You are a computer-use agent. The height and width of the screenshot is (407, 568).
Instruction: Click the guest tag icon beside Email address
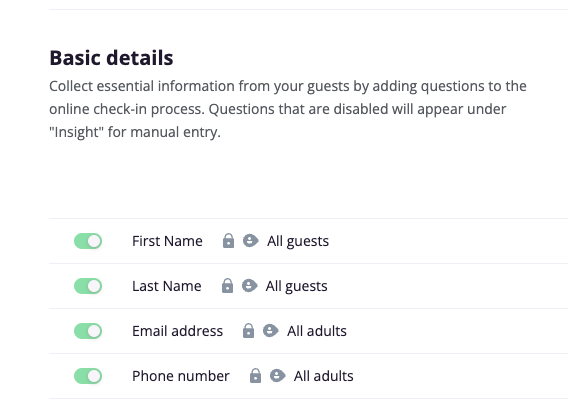(x=270, y=330)
